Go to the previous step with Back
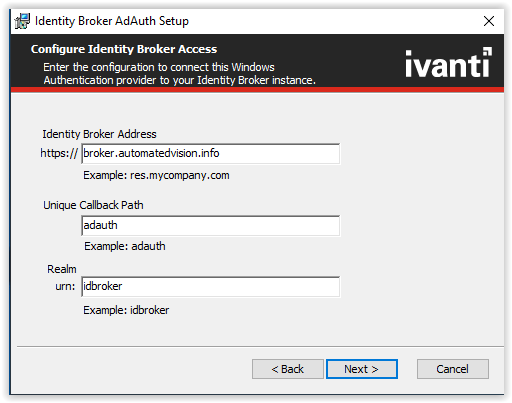Screen dimensions: 512x403 coord(288,369)
